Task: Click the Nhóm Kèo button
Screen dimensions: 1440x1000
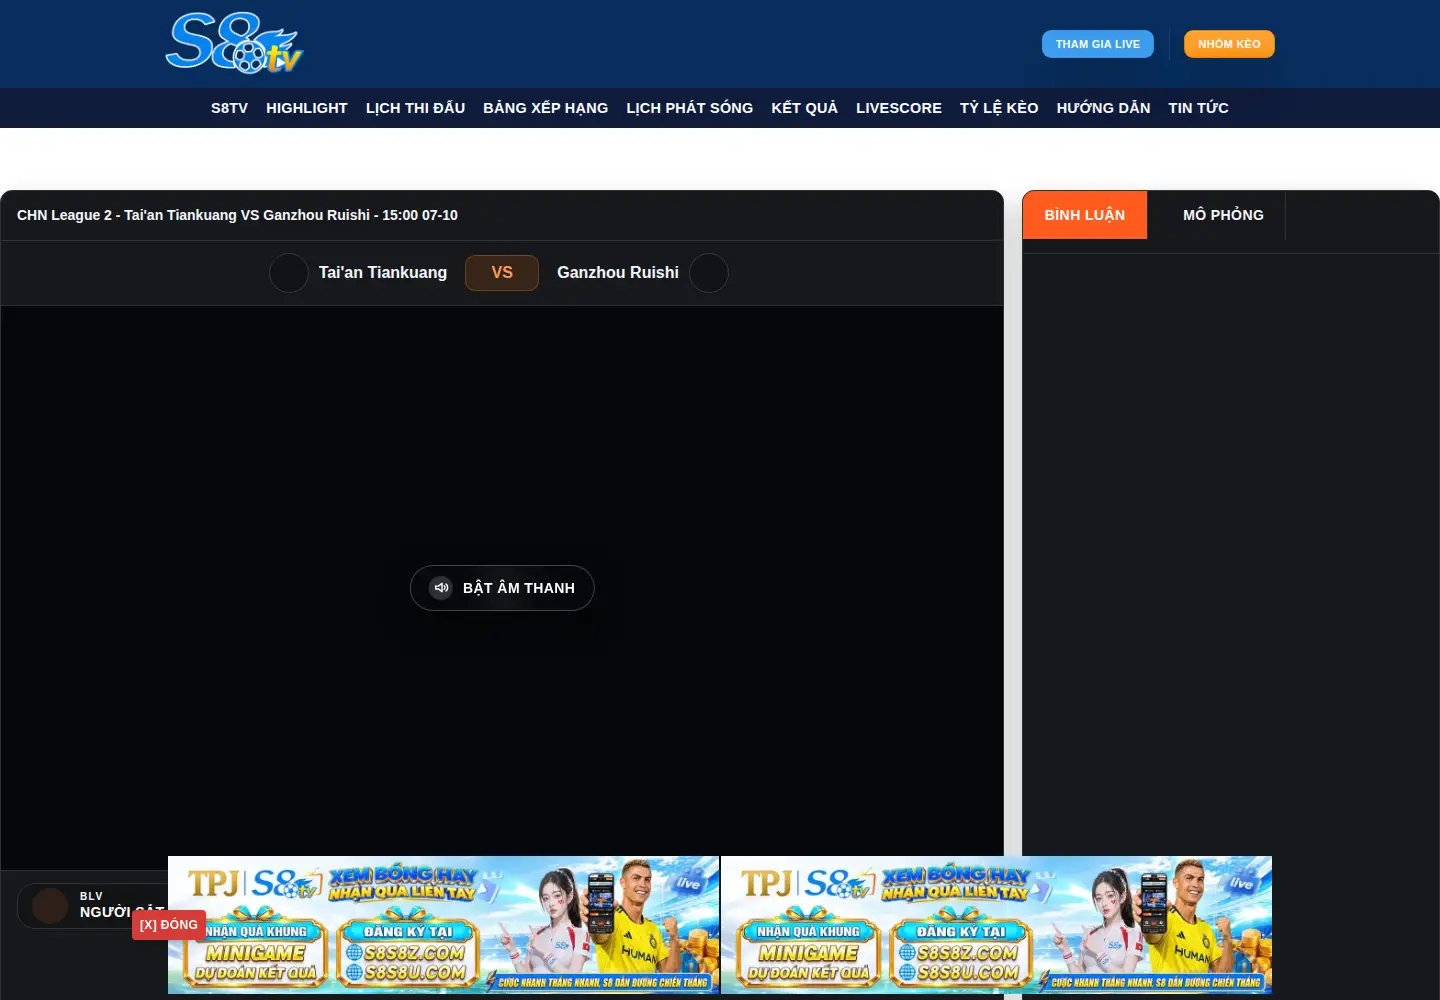Action: [1229, 44]
